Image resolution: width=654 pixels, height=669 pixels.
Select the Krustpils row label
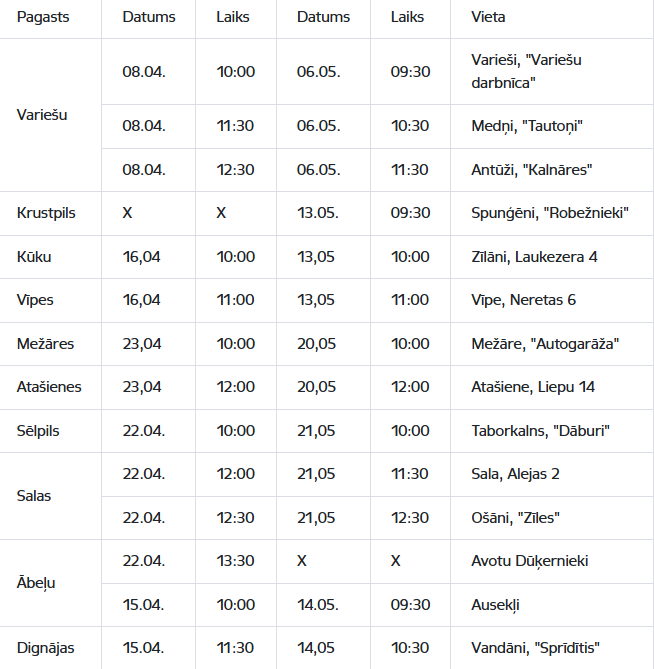tap(46, 213)
